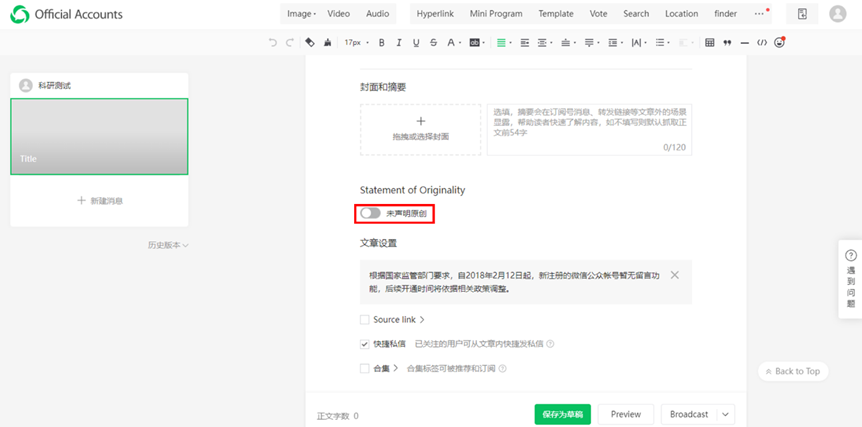Expand the 历史版本 version history

[167, 245]
